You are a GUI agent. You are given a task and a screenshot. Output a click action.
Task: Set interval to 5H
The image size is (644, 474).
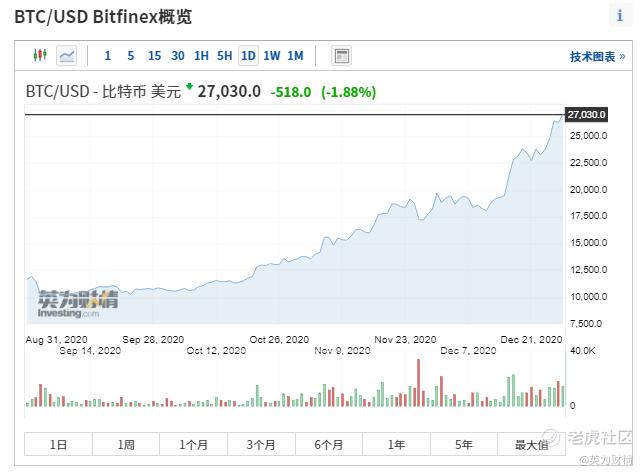pyautogui.click(x=224, y=56)
